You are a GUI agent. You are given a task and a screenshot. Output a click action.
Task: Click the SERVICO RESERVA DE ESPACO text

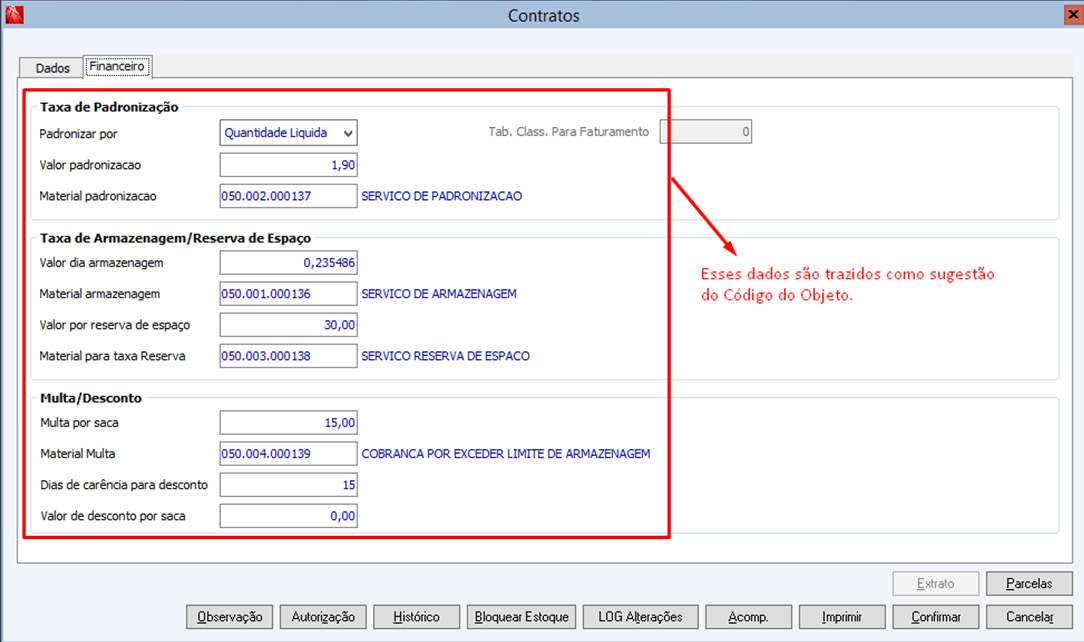[446, 356]
